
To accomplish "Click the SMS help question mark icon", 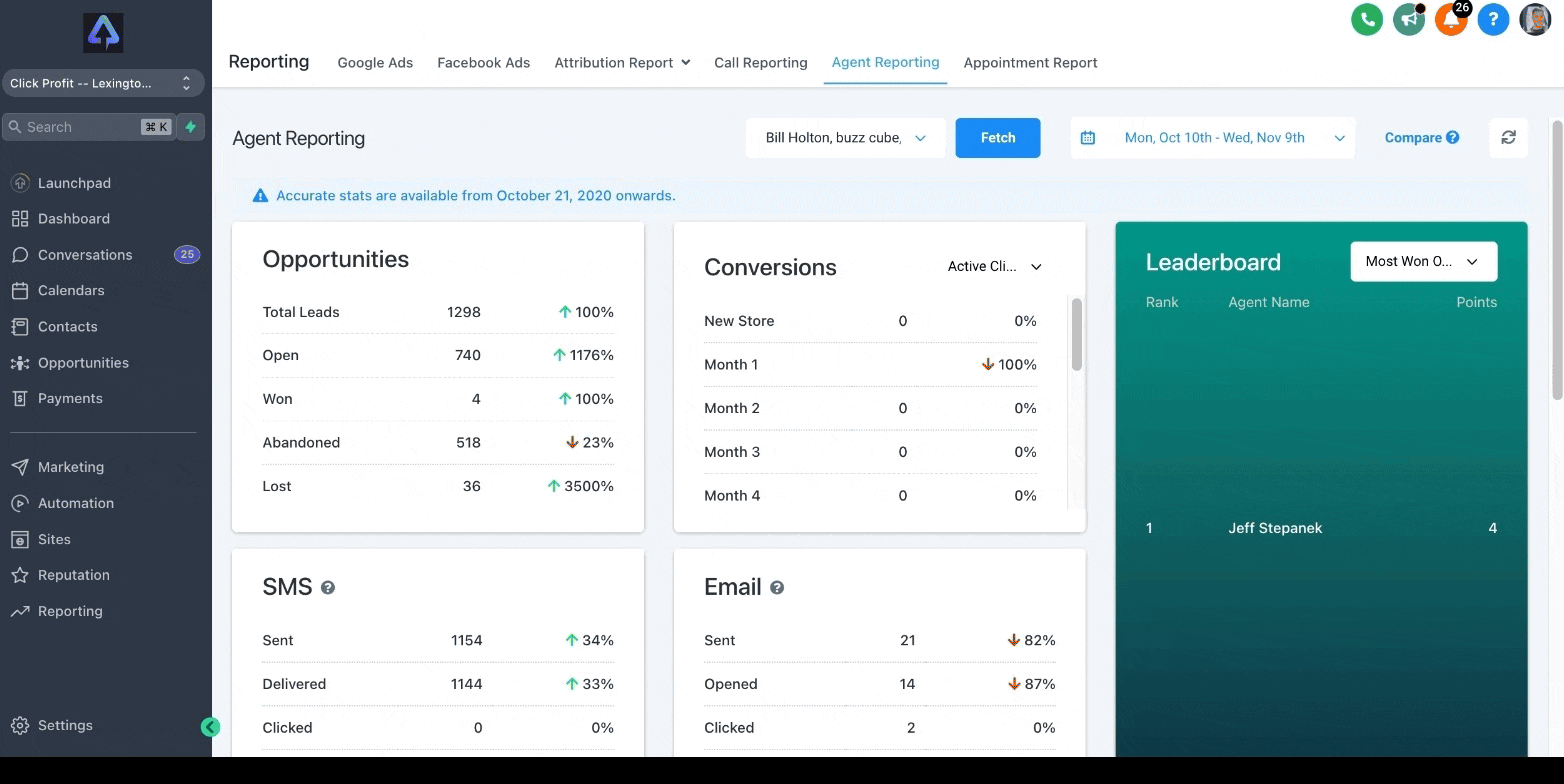I will click(x=328, y=588).
